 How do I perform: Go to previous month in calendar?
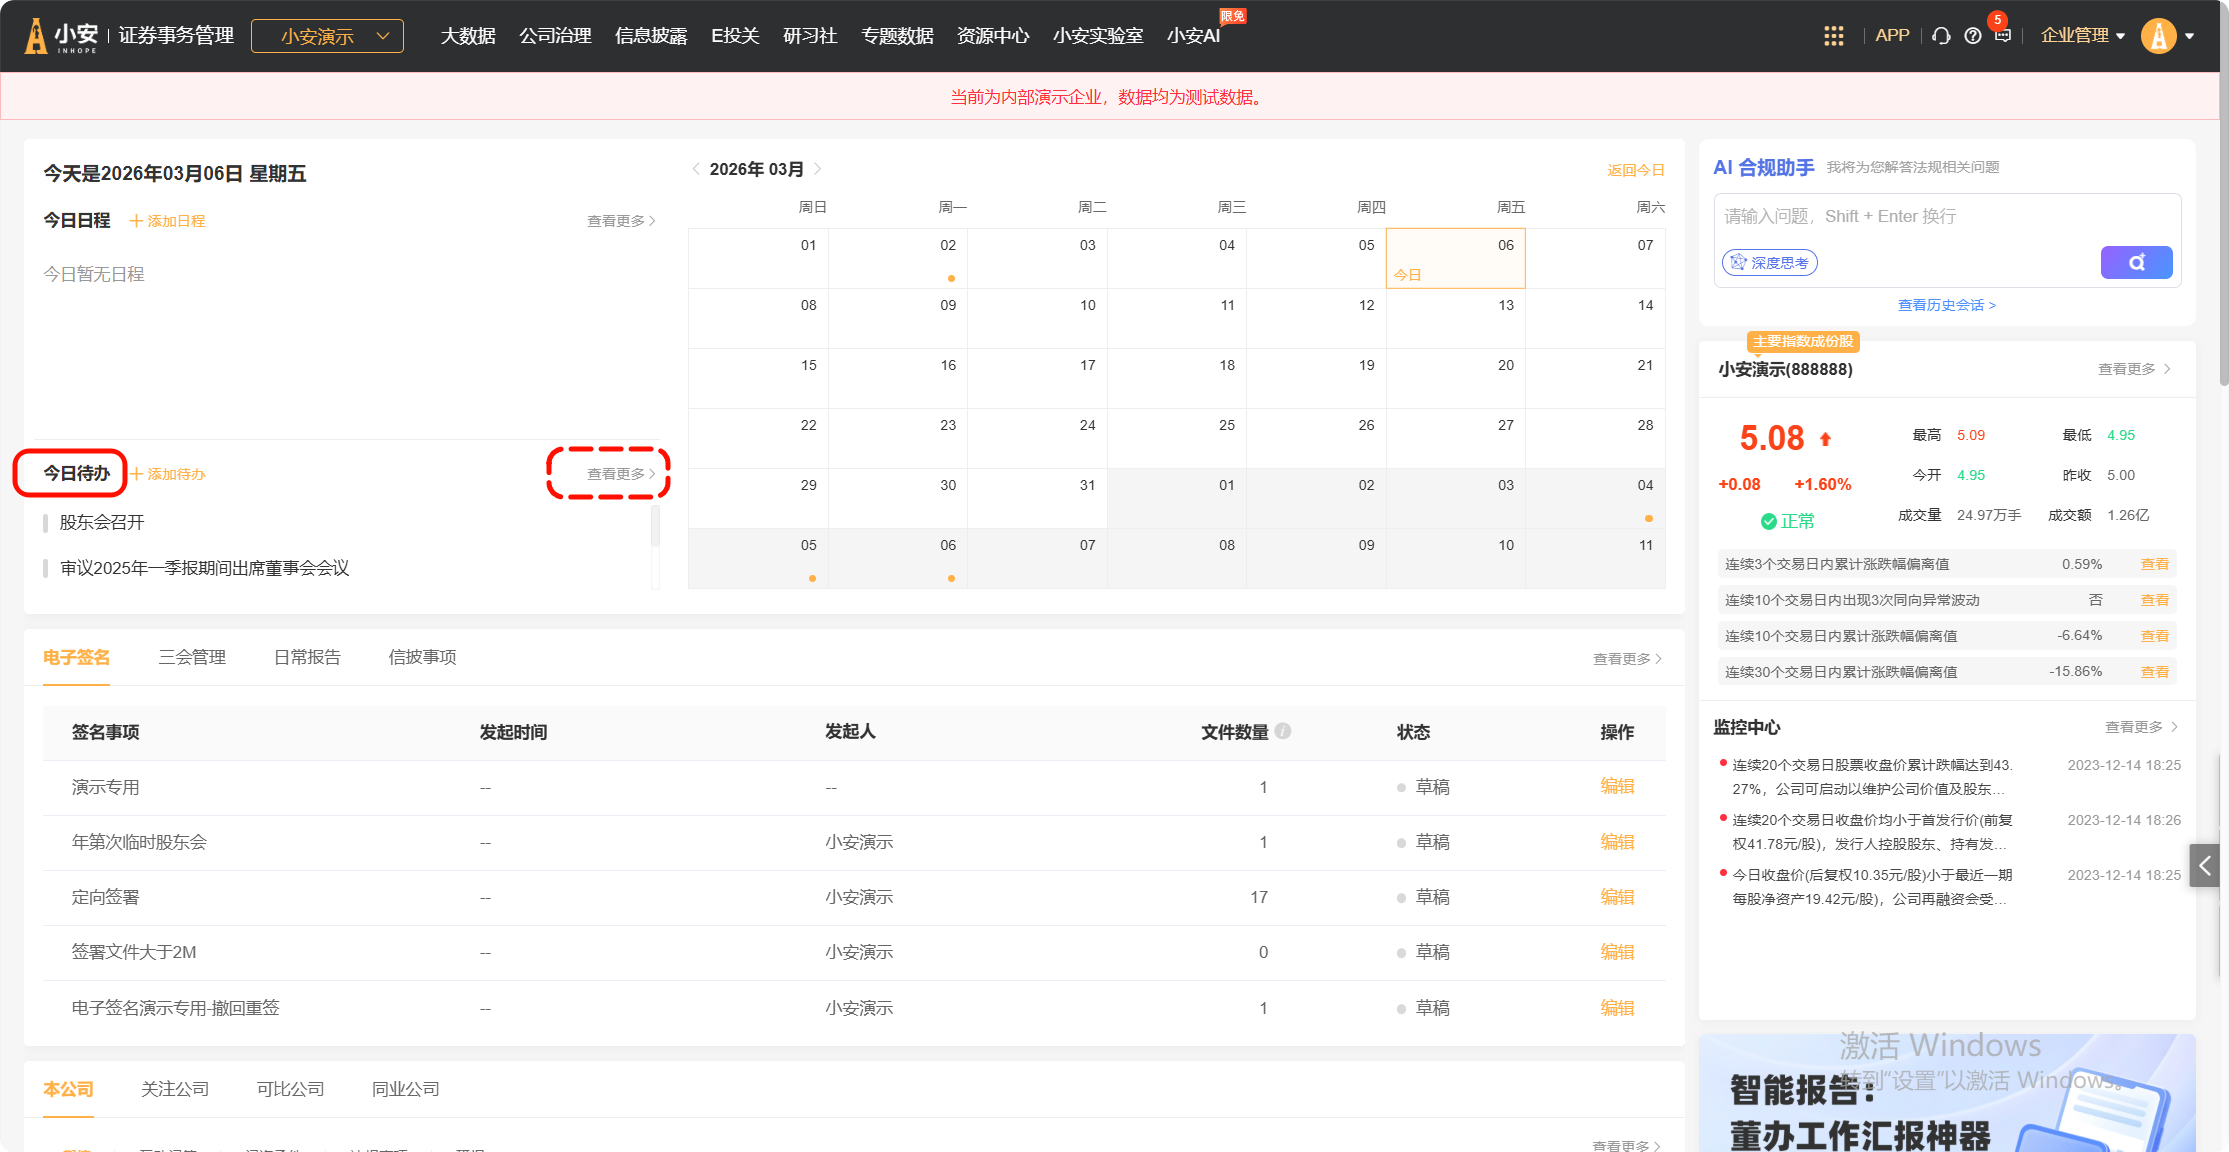pos(696,169)
